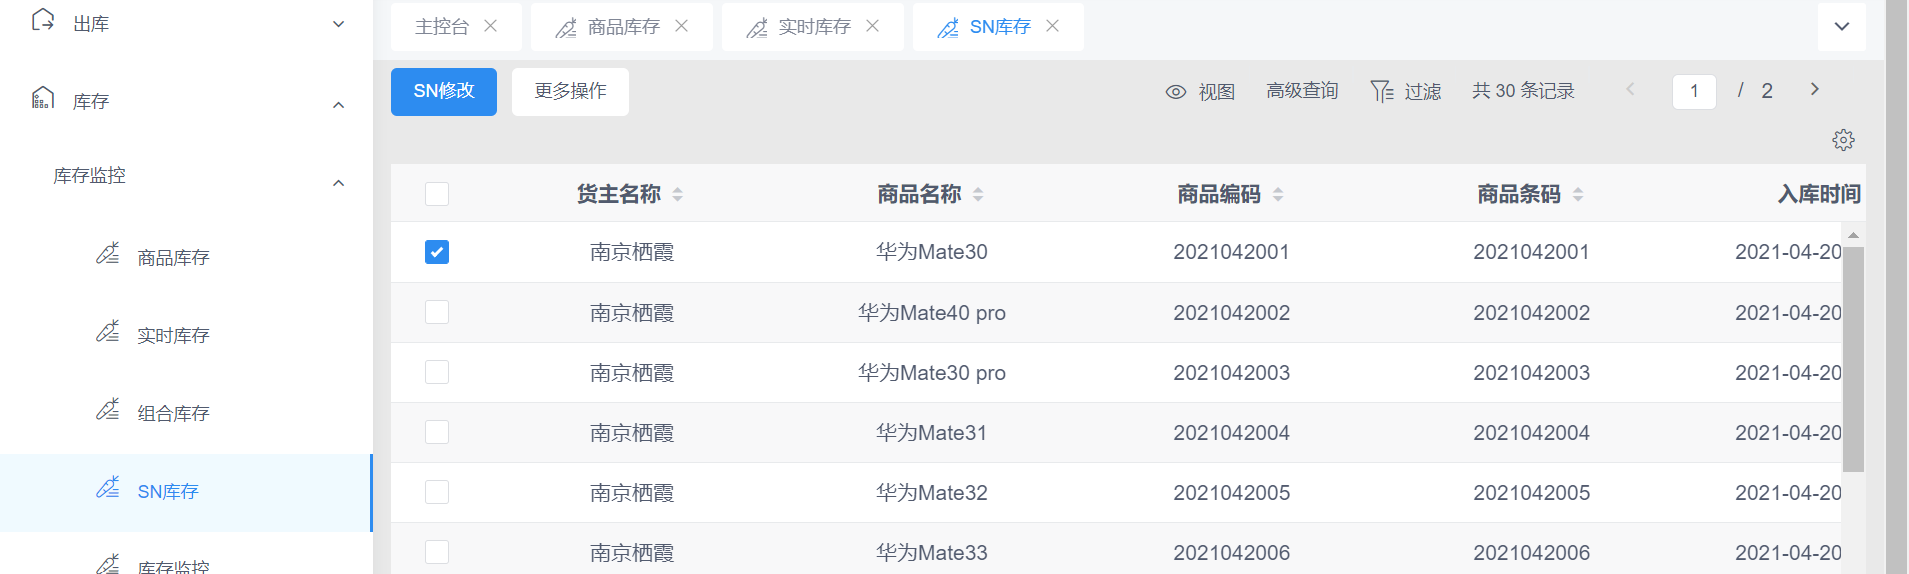
Task: Click the icon on the SN库存 tab
Action: (x=948, y=28)
